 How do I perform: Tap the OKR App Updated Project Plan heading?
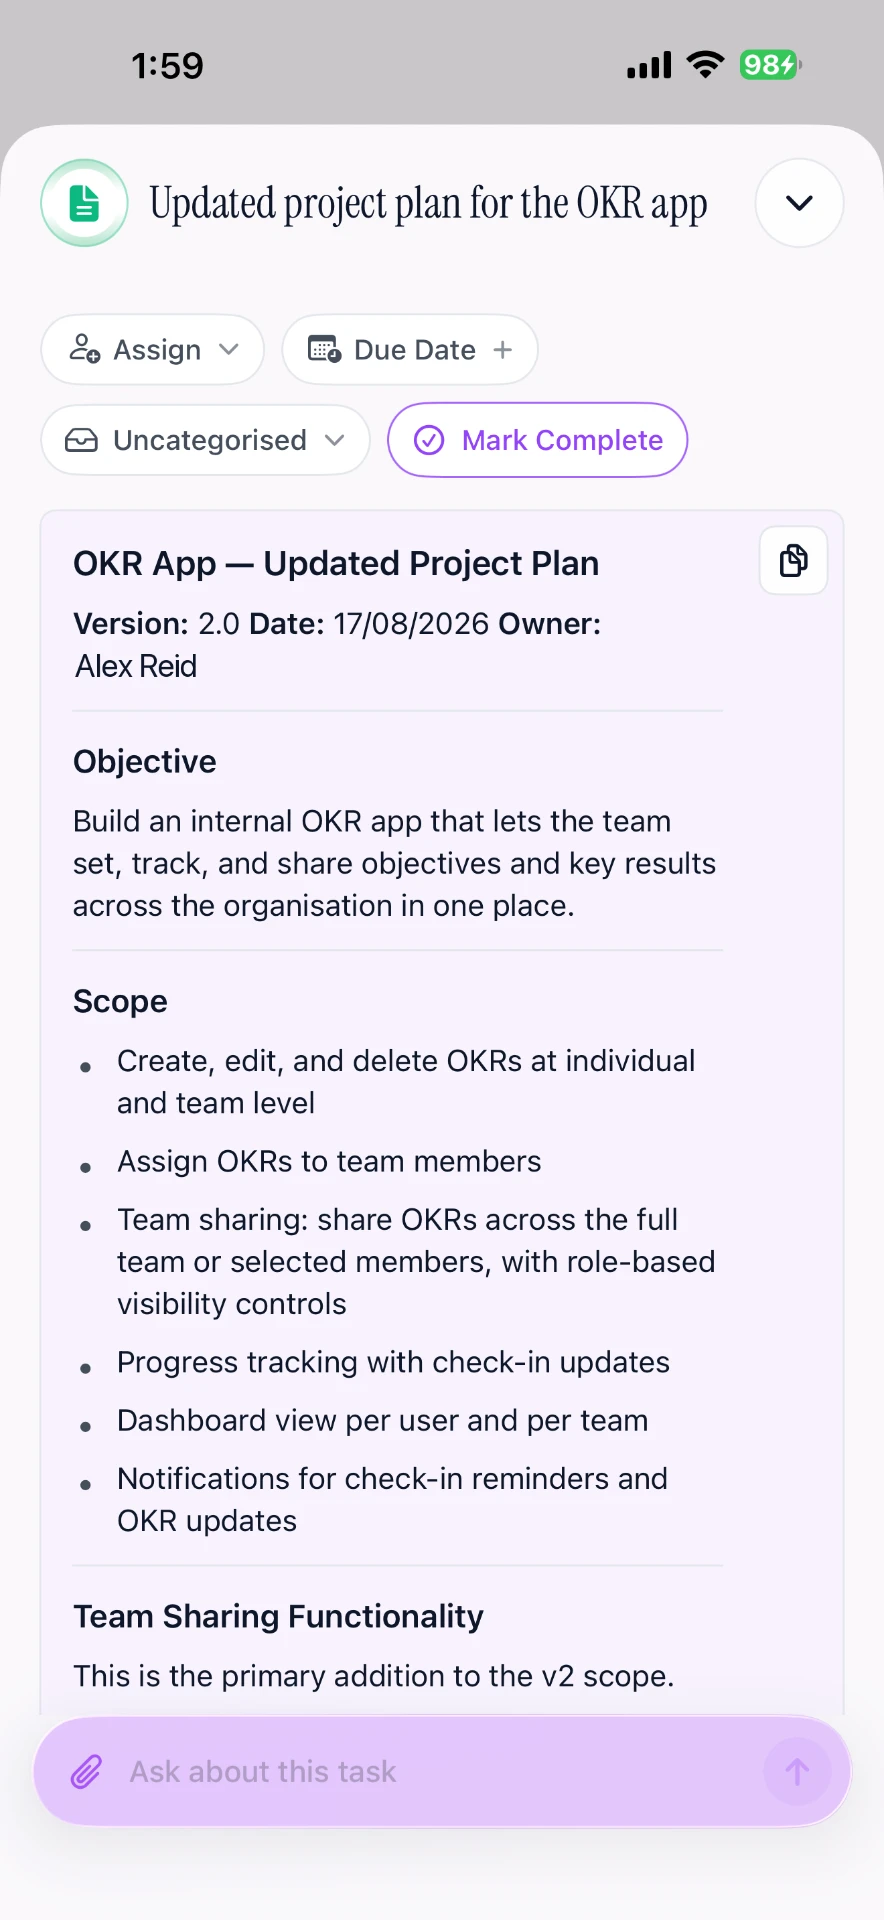point(336,563)
